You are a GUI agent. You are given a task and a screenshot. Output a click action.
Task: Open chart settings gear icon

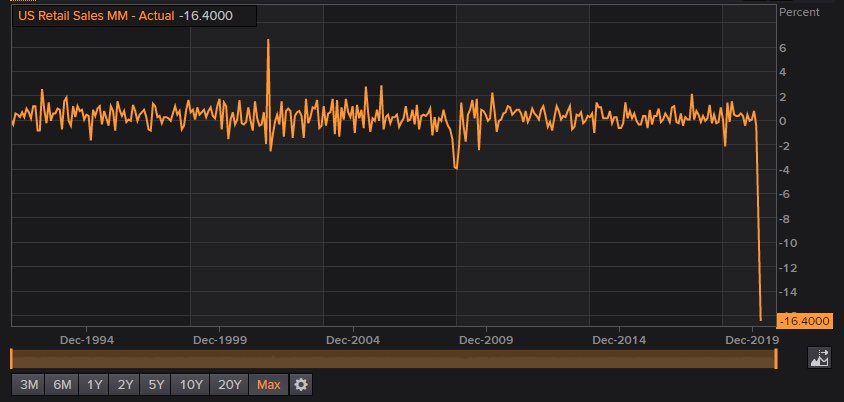[x=301, y=385]
